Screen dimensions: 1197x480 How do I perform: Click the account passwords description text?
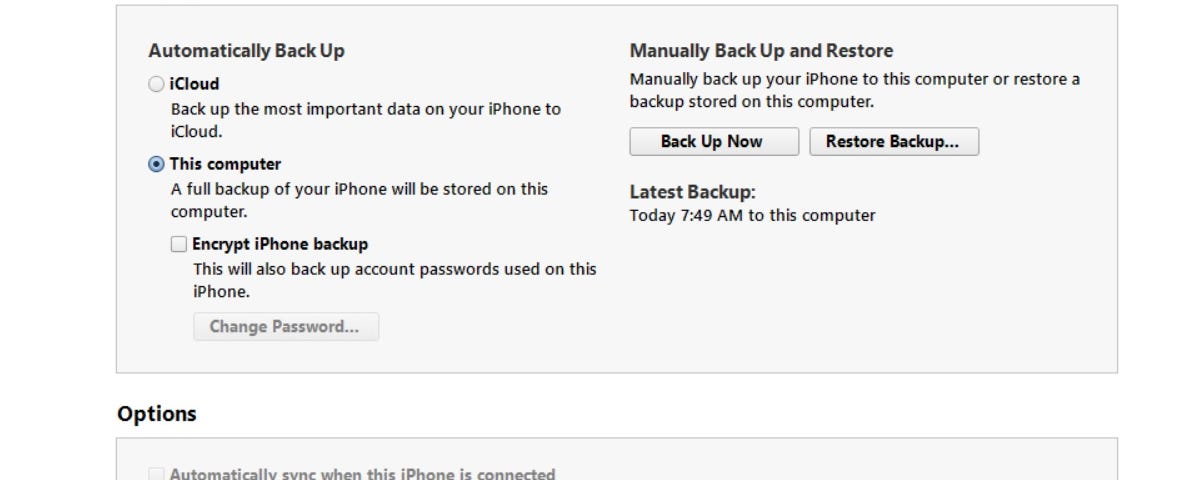click(x=395, y=281)
